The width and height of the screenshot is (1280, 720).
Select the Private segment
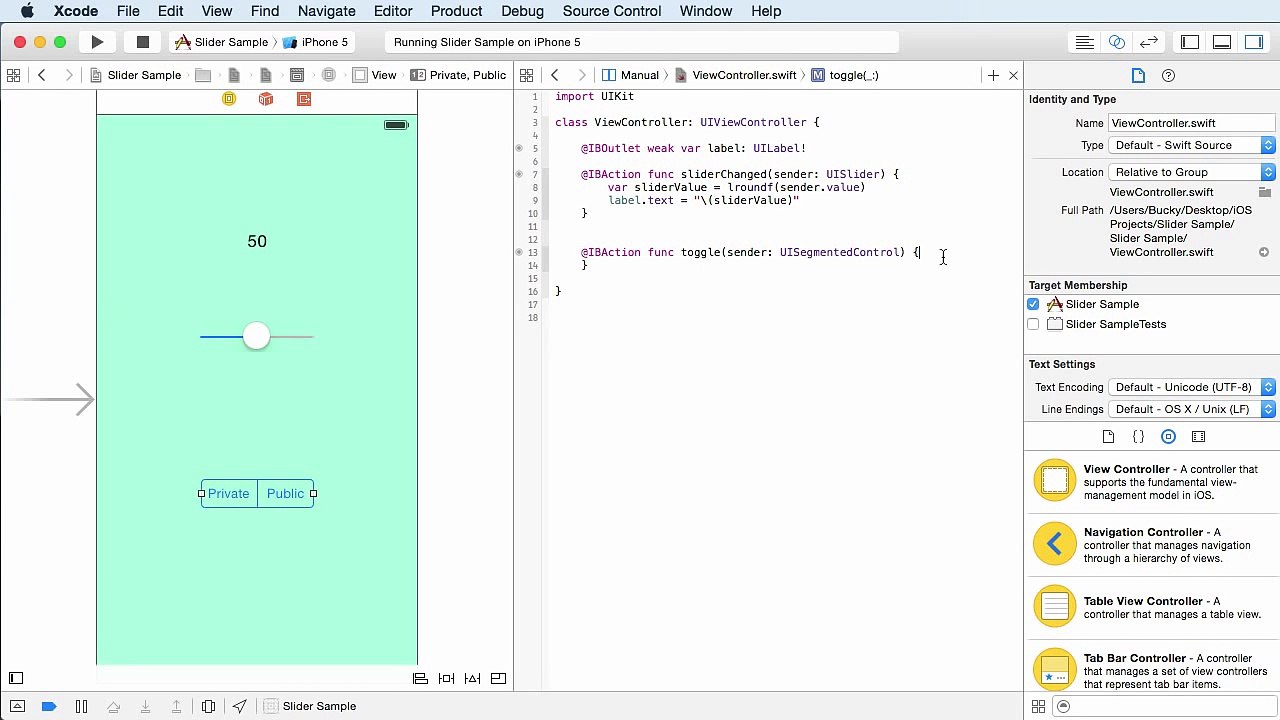point(229,493)
